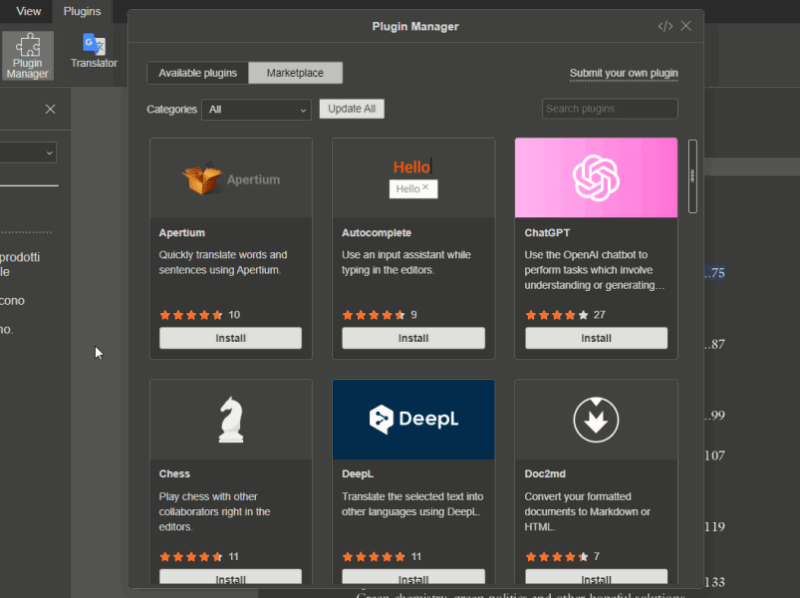Click the Update All button
The width and height of the screenshot is (800, 598).
tap(351, 108)
